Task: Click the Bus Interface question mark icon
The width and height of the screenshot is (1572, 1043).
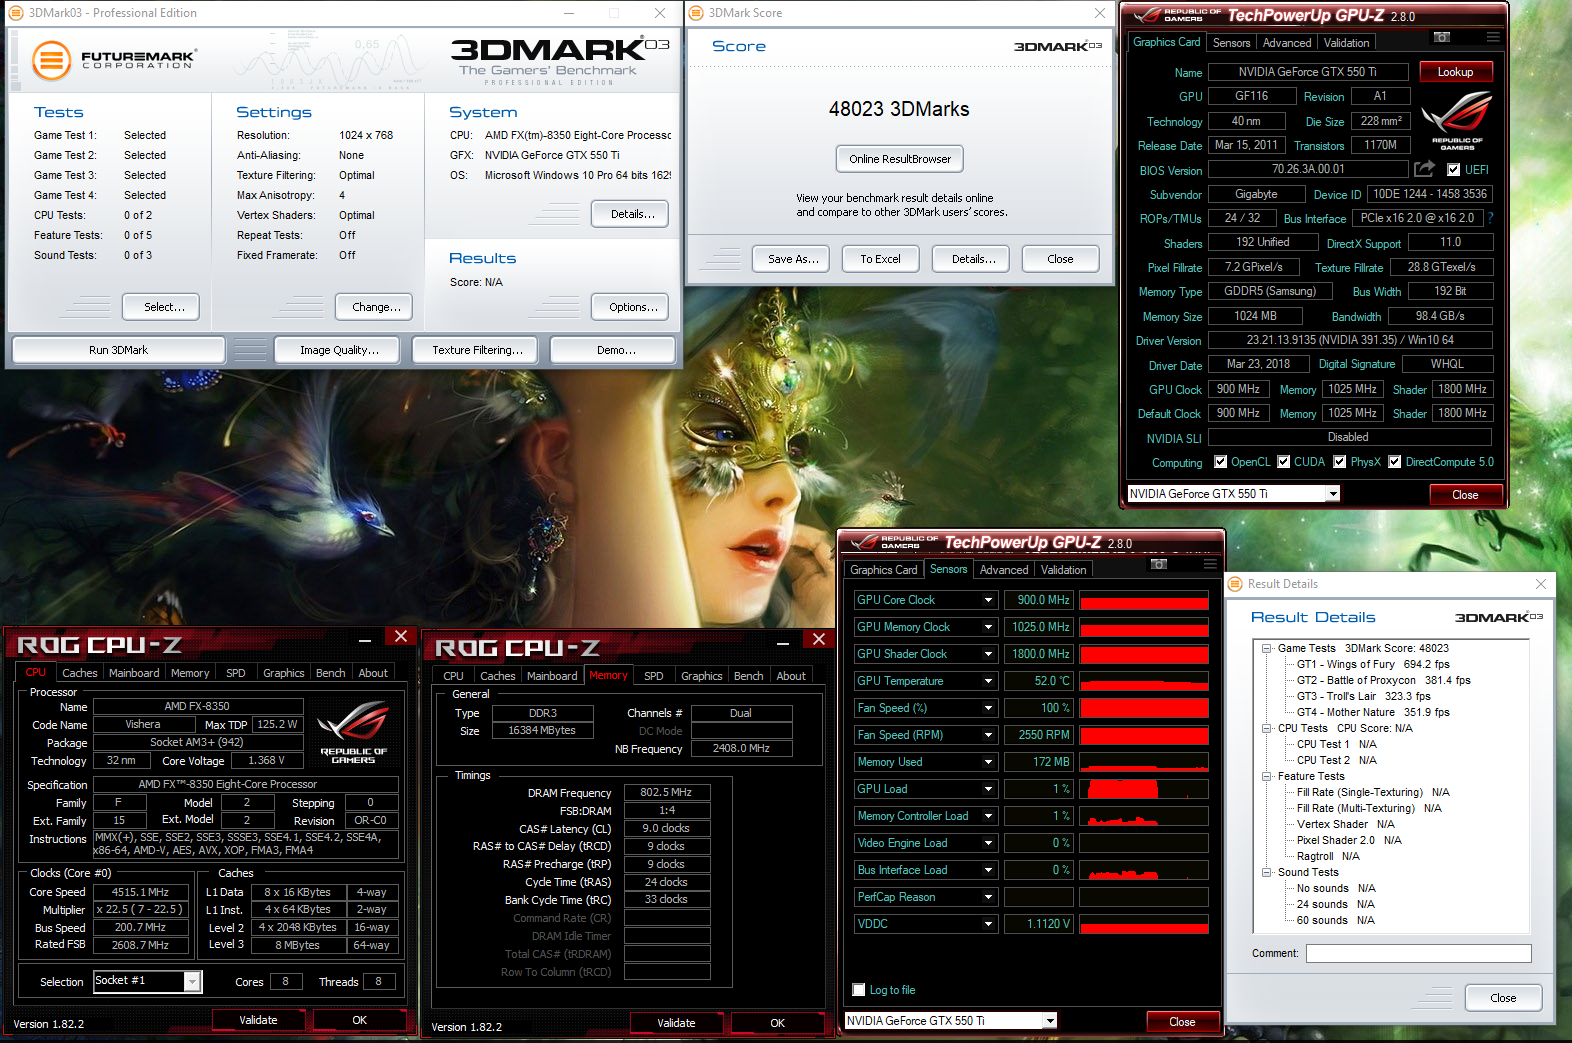Action: click(1490, 218)
